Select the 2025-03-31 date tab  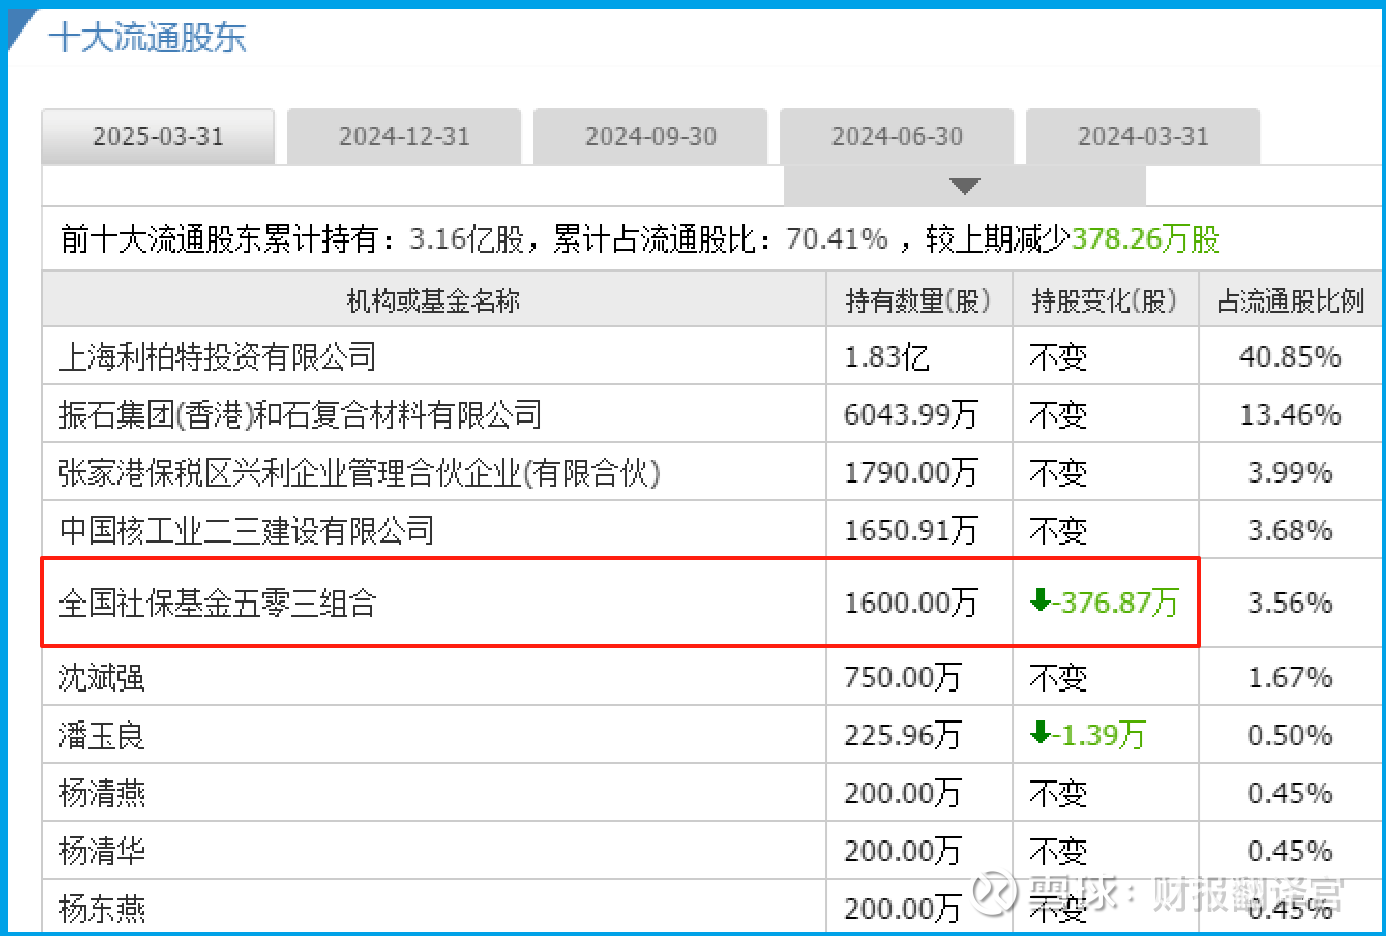[x=158, y=136]
